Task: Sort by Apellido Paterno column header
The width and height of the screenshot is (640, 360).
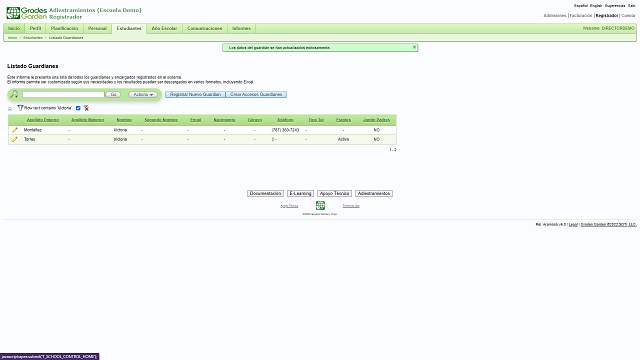Action: [x=43, y=120]
